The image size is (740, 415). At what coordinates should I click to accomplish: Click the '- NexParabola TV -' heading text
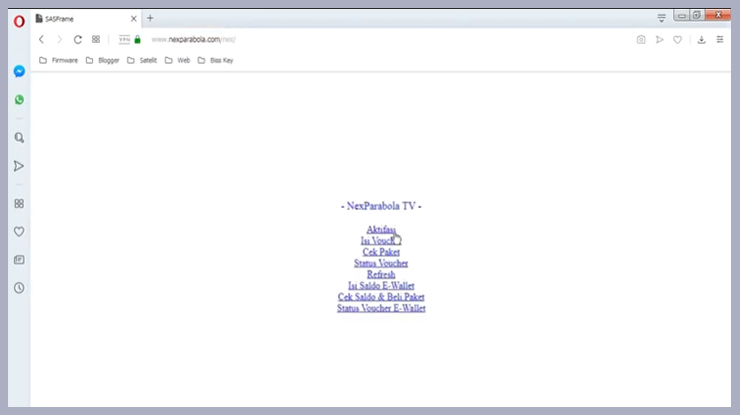(x=381, y=206)
